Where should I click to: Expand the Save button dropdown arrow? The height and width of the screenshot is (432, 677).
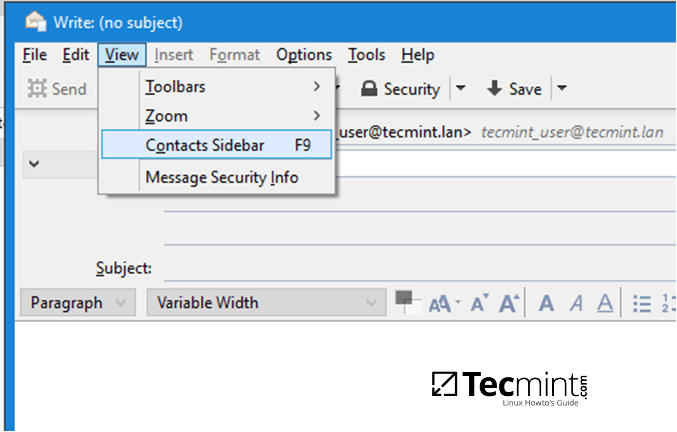click(562, 89)
